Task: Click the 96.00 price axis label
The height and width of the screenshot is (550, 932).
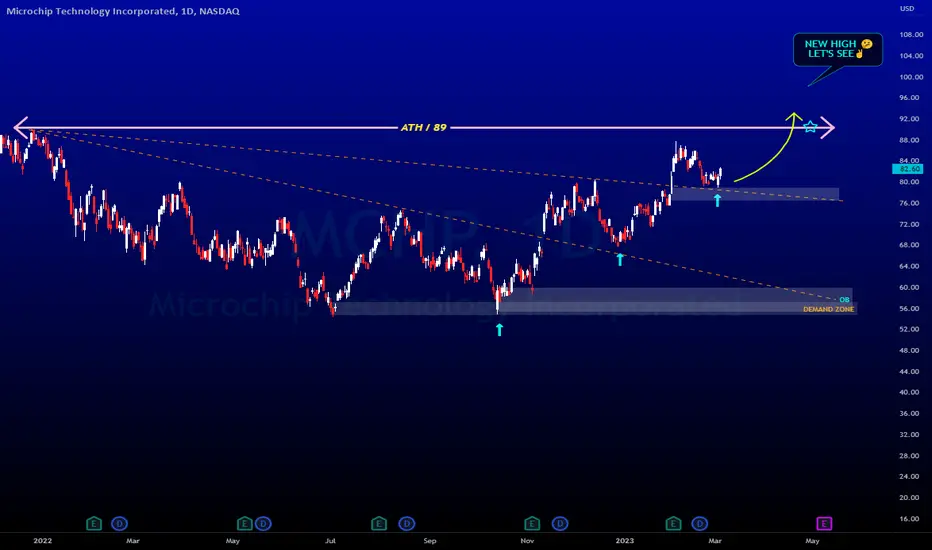Action: coord(909,98)
